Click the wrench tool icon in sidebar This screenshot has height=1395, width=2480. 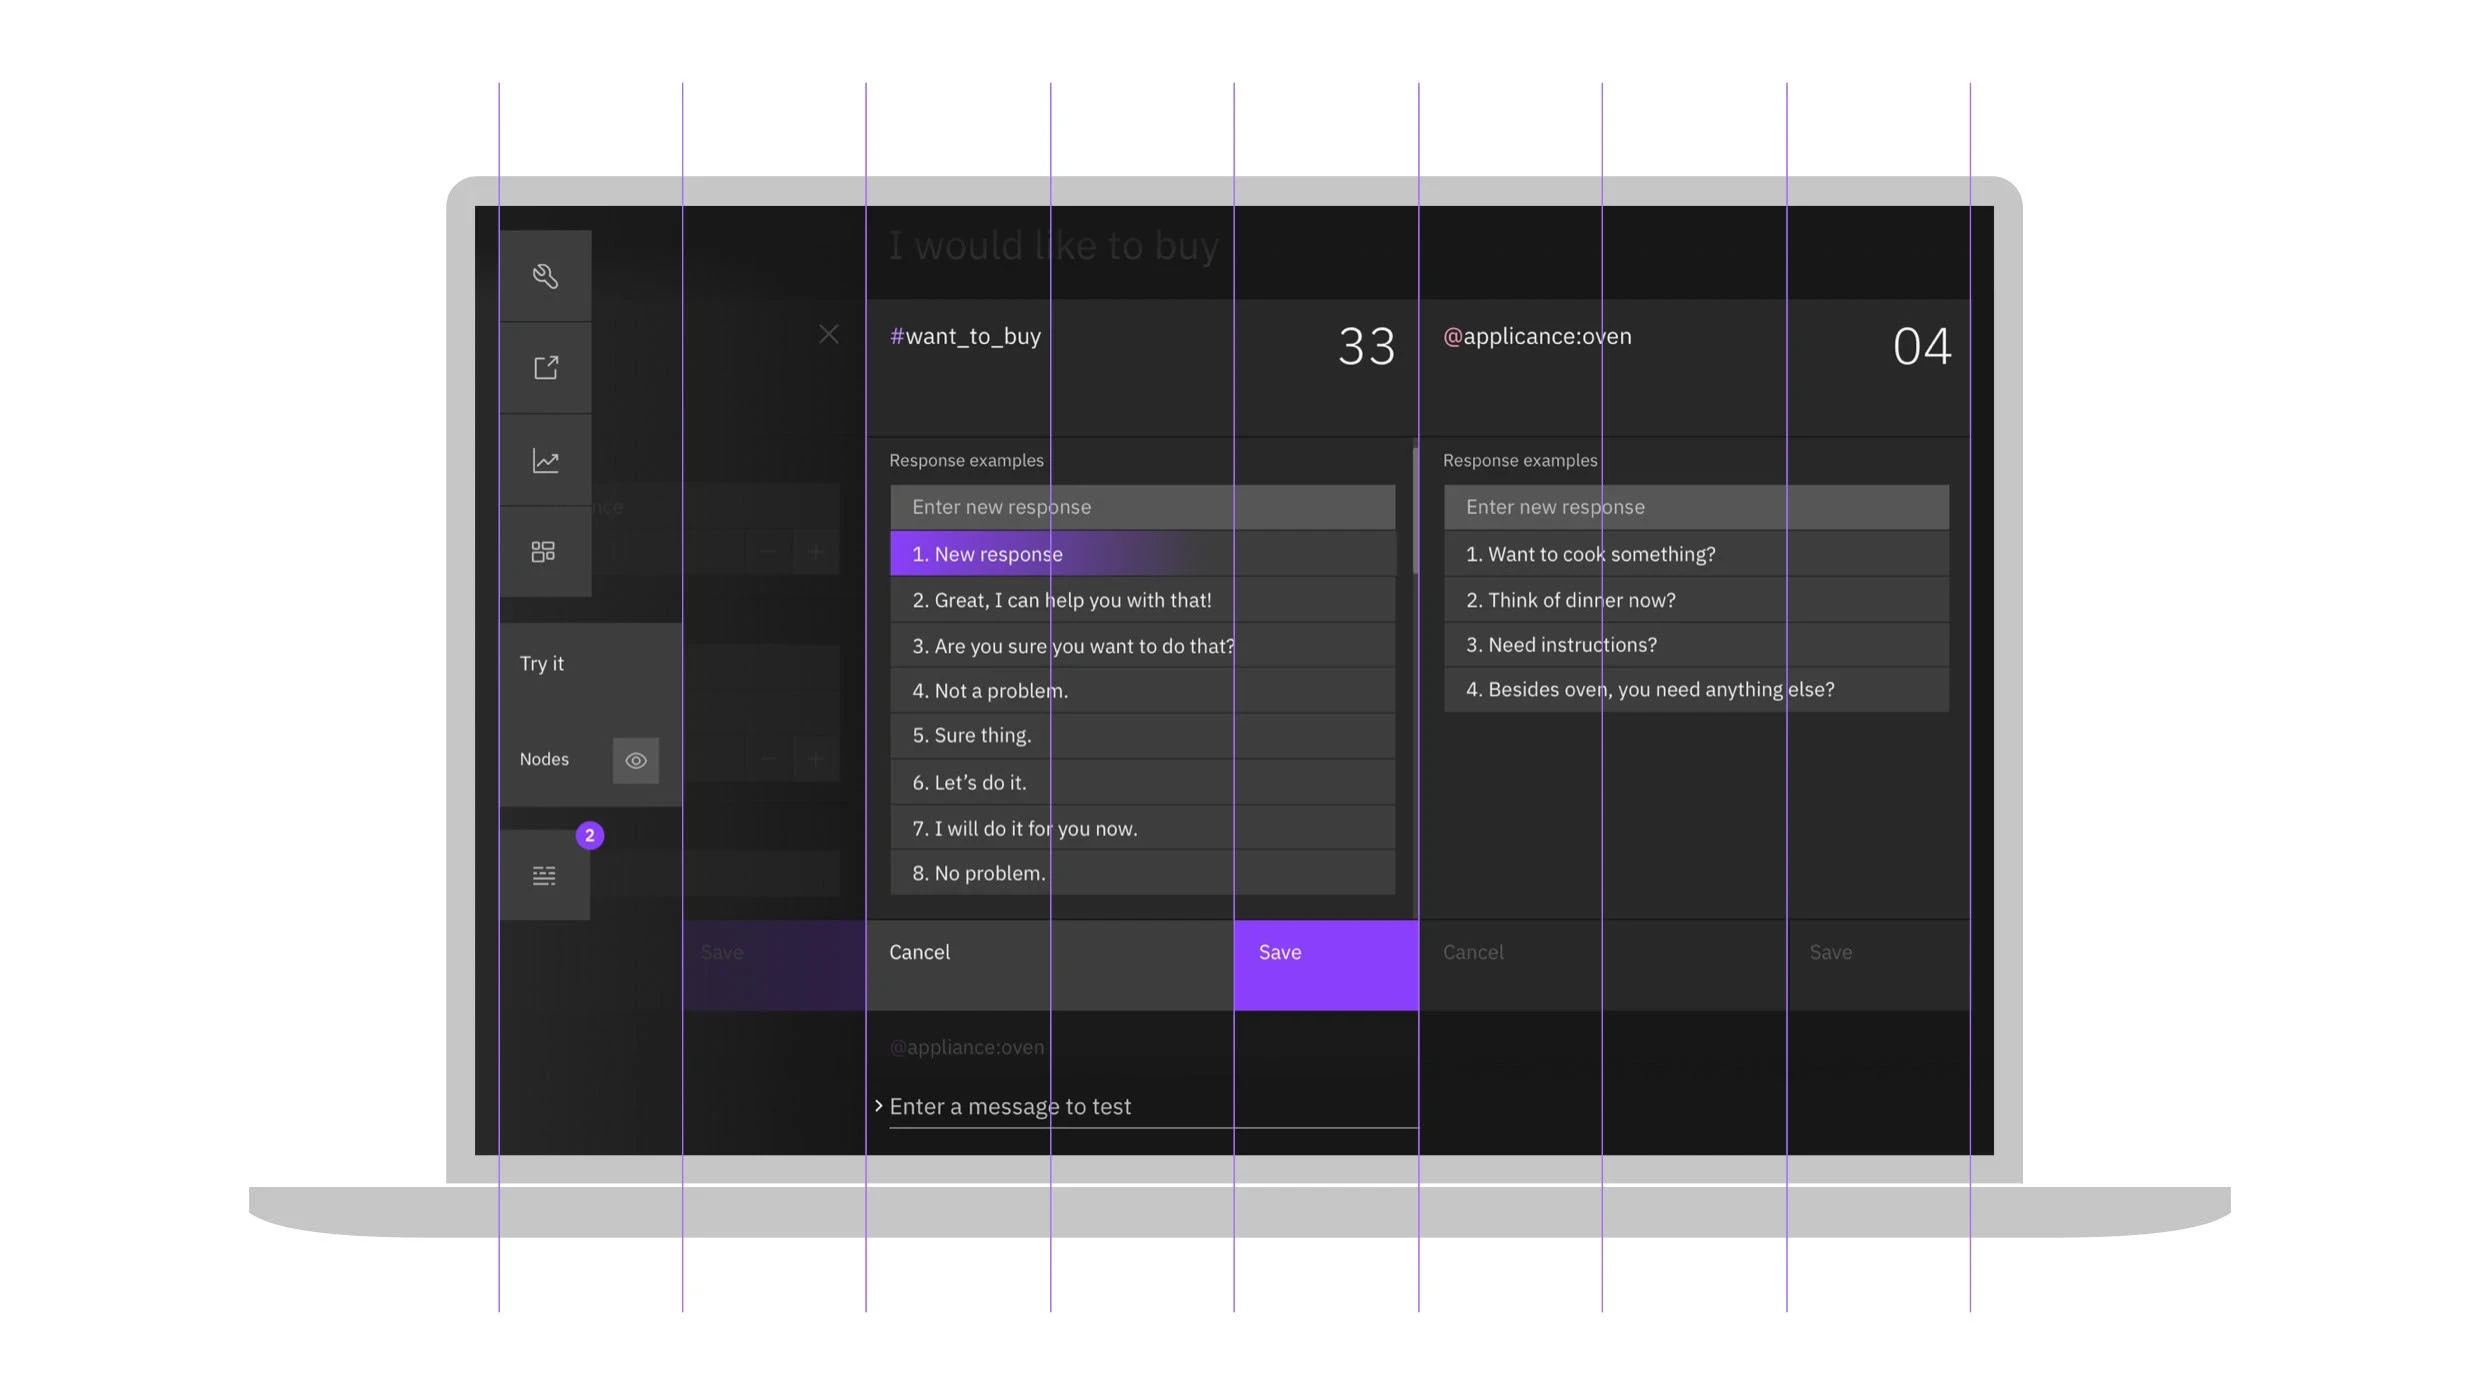point(545,276)
